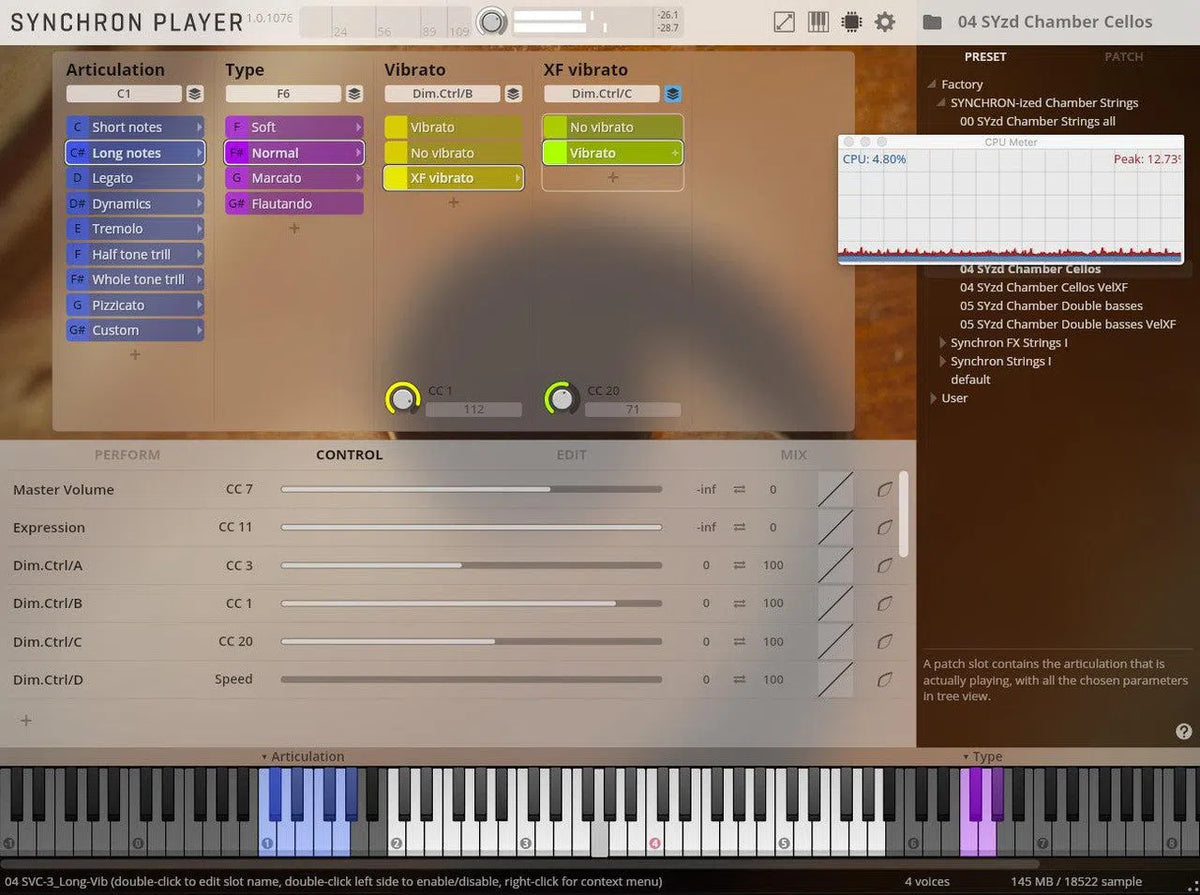Collapse the Factory folder in preset tree

pos(933,85)
